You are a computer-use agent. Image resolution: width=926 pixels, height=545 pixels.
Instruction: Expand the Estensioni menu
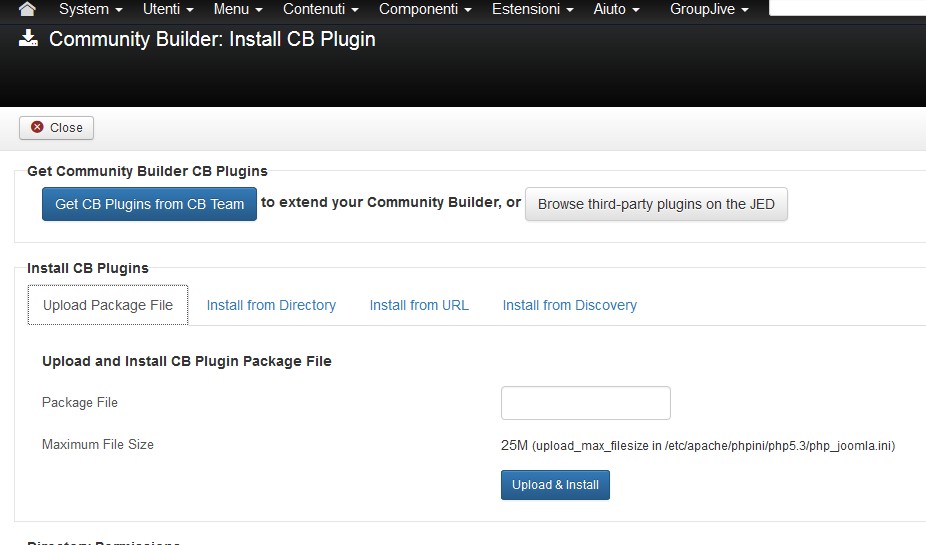(532, 9)
